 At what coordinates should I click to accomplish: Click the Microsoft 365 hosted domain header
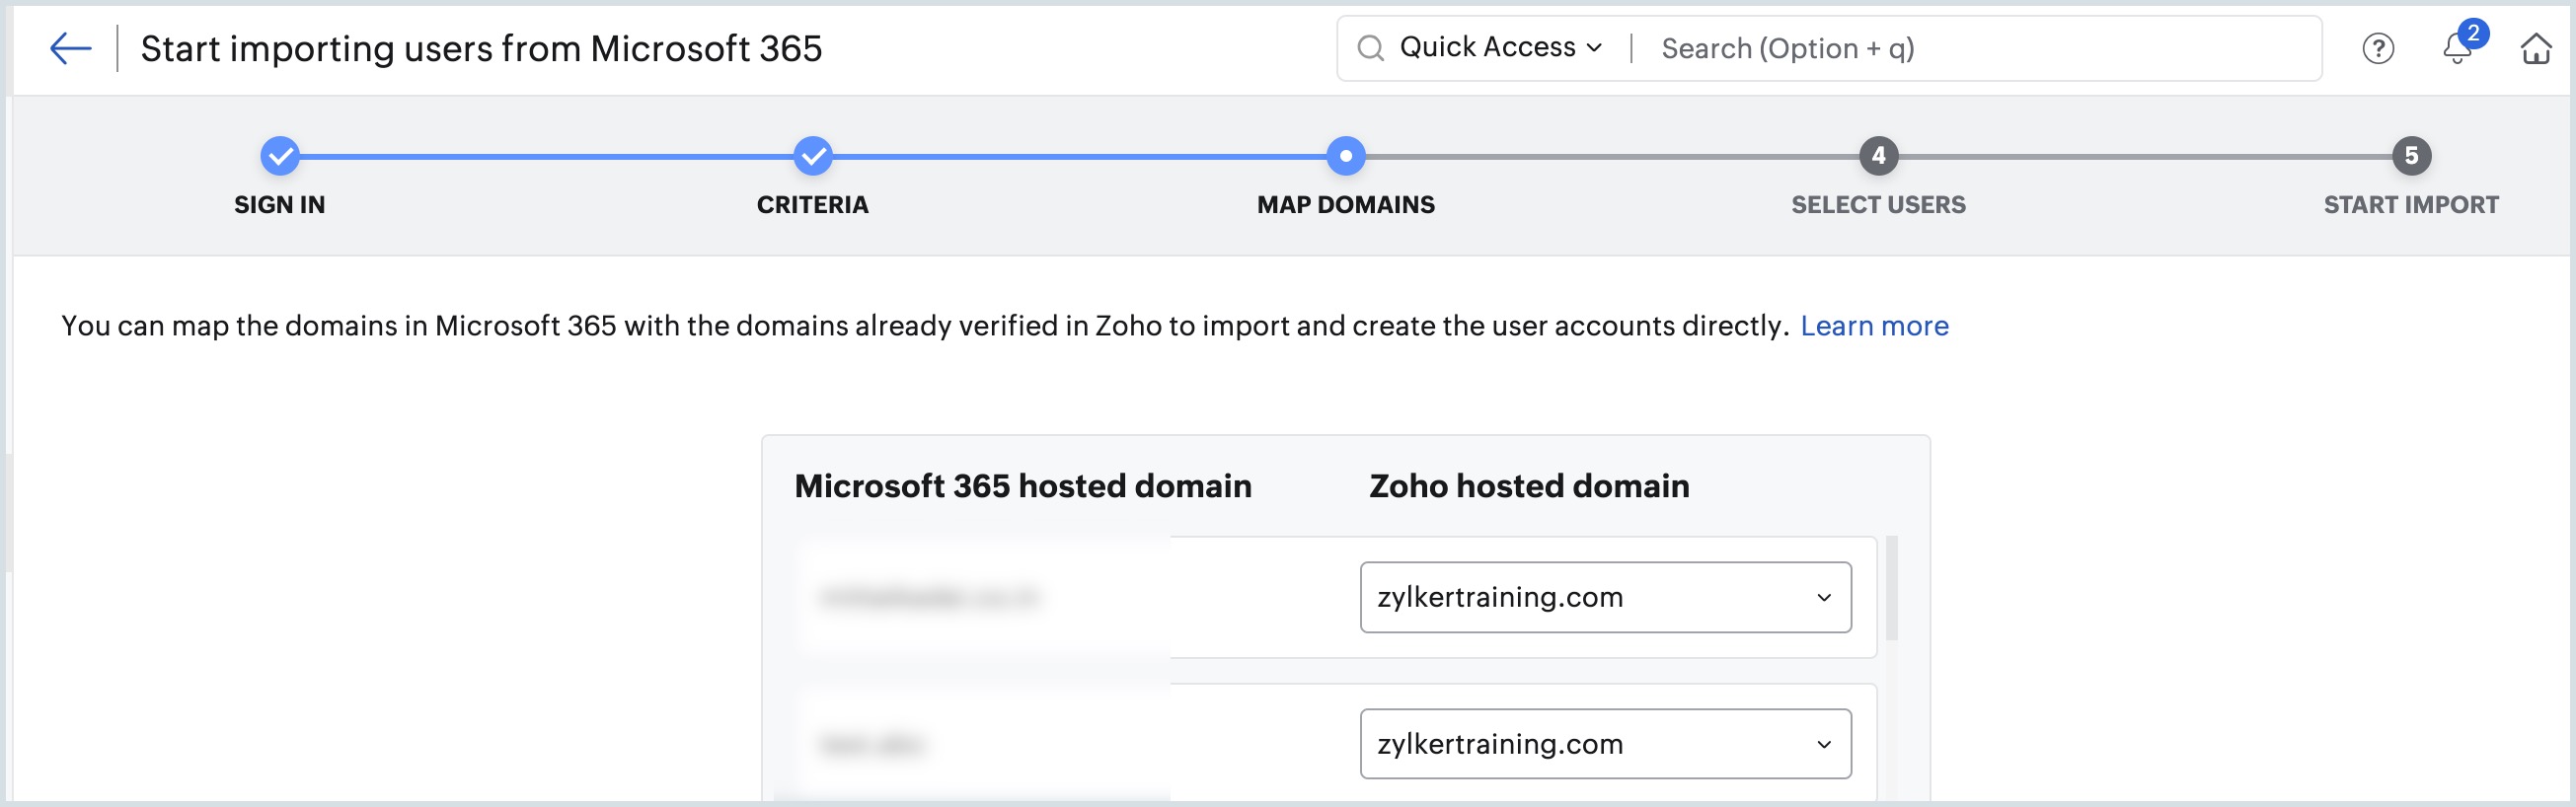coord(1023,486)
